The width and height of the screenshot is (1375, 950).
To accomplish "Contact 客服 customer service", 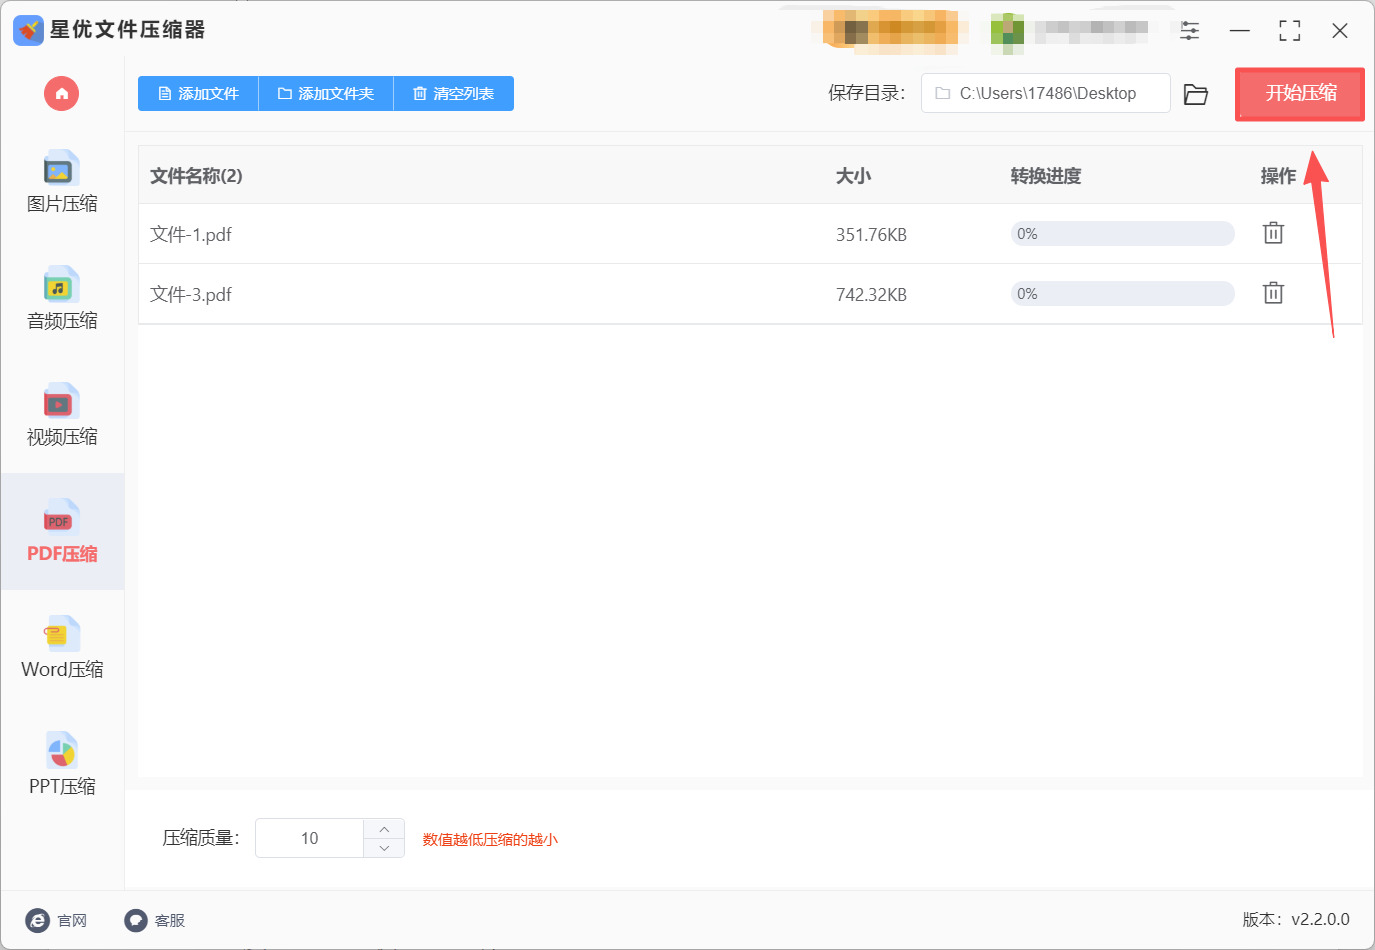I will (155, 920).
